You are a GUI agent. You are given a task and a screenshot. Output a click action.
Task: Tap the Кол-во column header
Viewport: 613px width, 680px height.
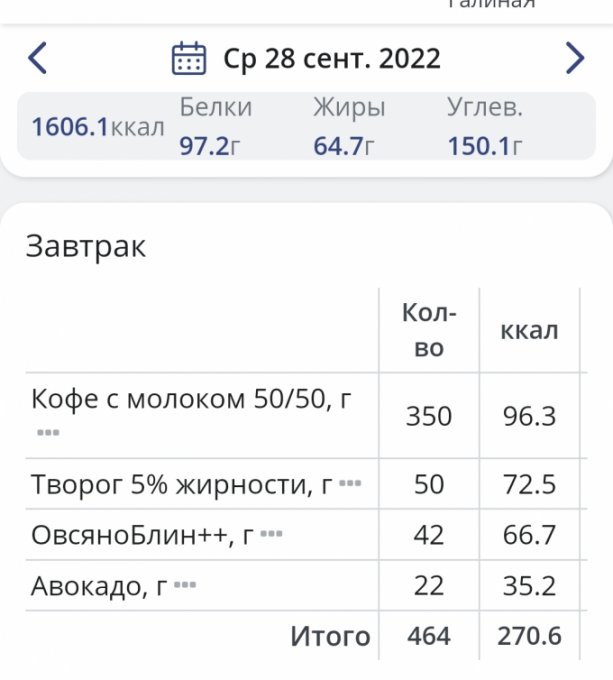[428, 330]
